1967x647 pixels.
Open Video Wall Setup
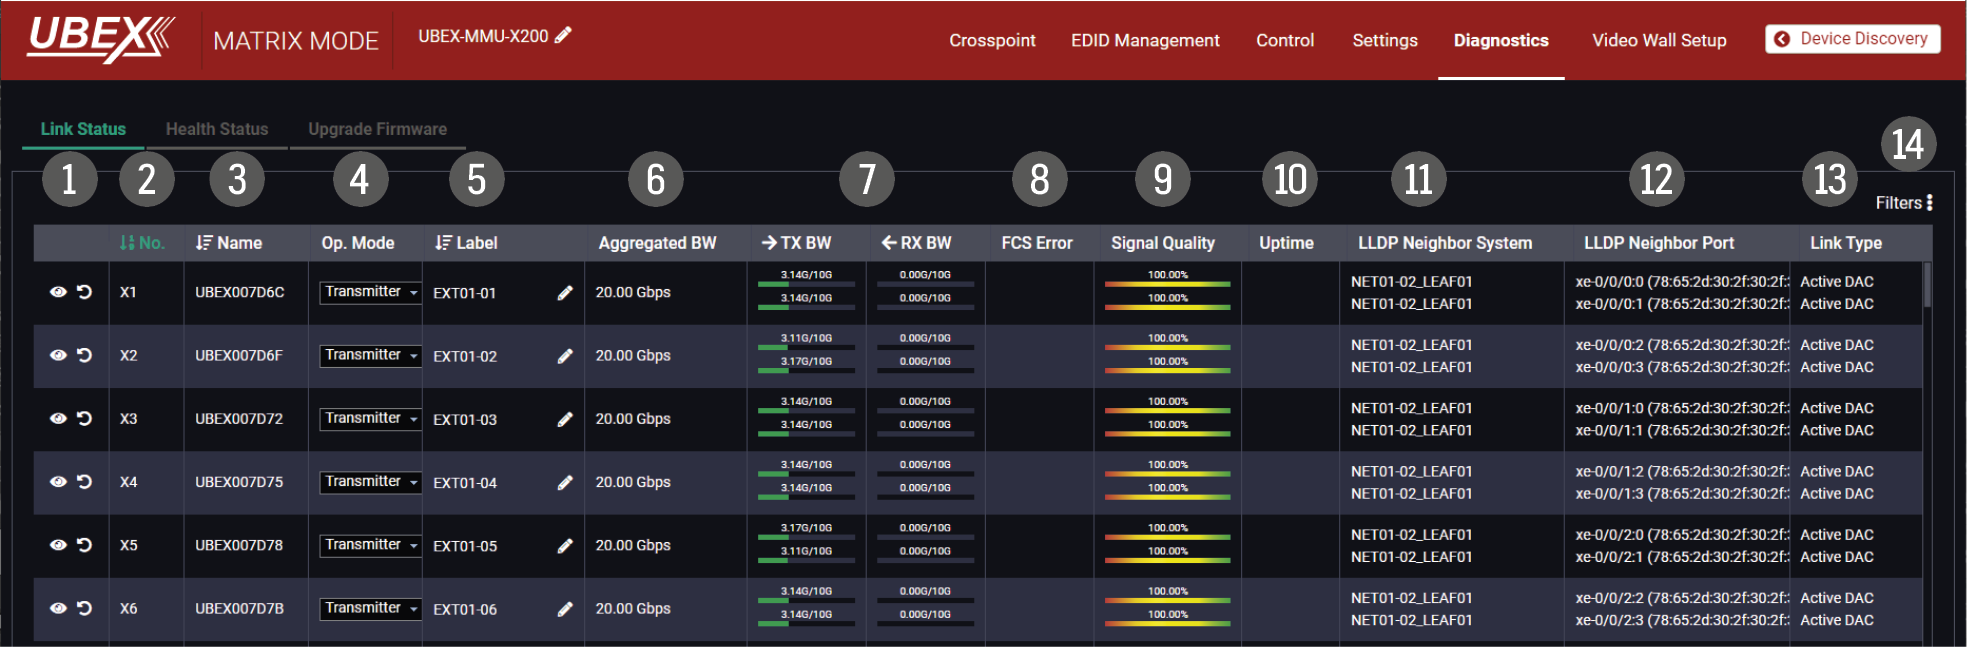click(1659, 40)
